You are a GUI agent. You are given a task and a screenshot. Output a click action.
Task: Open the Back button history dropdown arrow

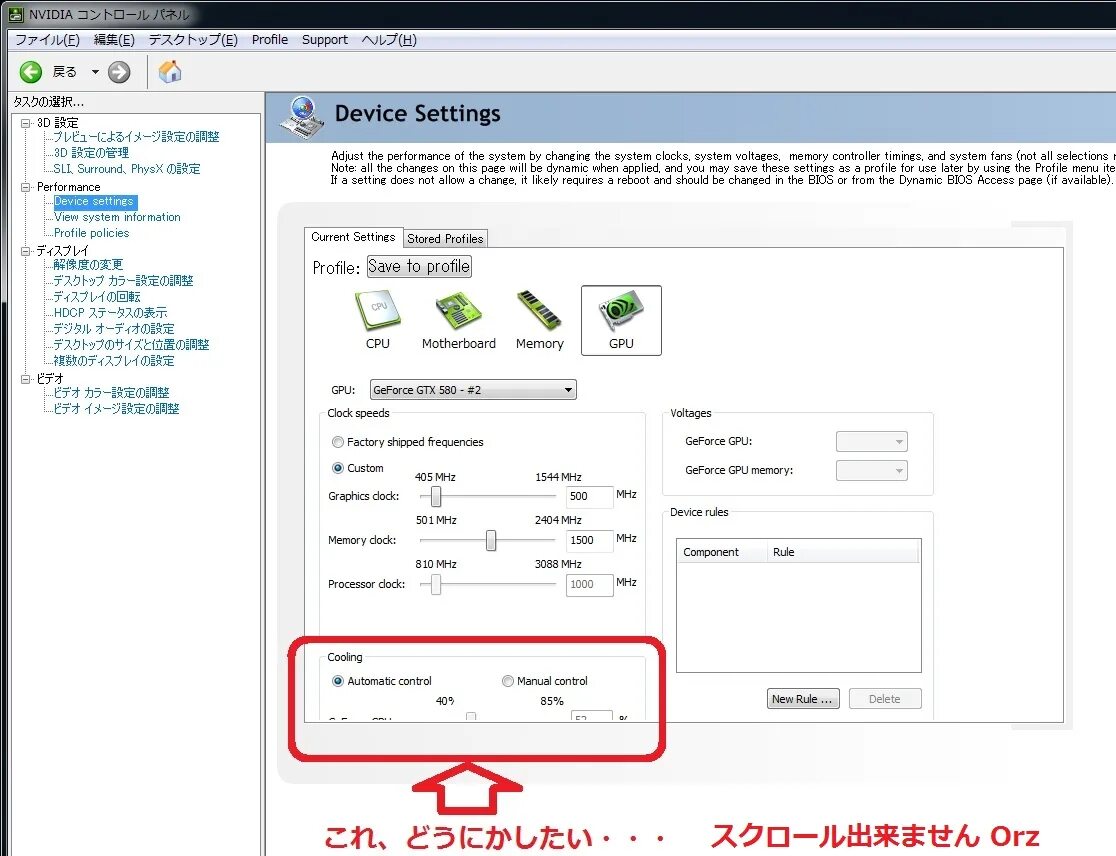(x=95, y=72)
